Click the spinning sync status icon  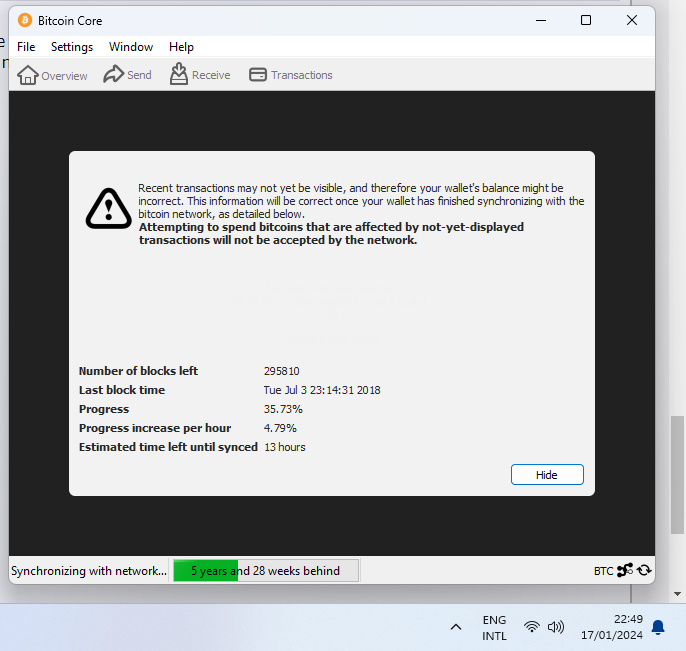tap(644, 570)
